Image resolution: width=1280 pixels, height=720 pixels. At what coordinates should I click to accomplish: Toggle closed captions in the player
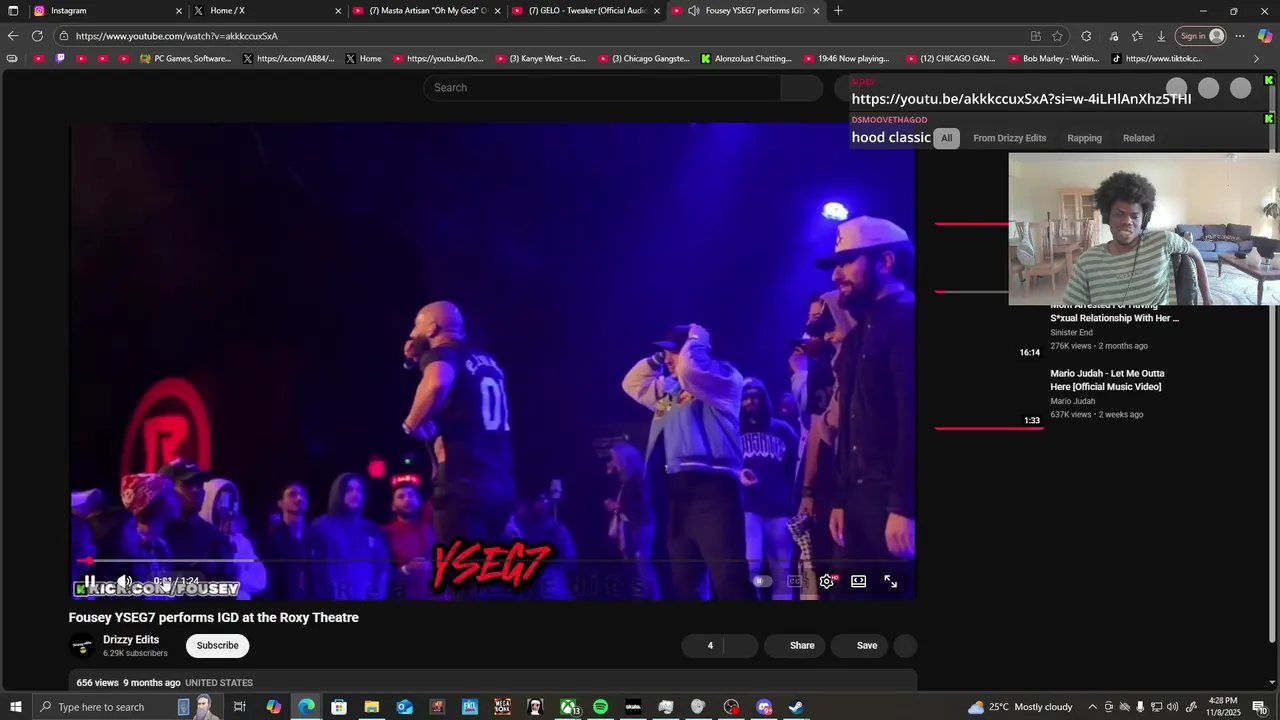click(x=795, y=581)
